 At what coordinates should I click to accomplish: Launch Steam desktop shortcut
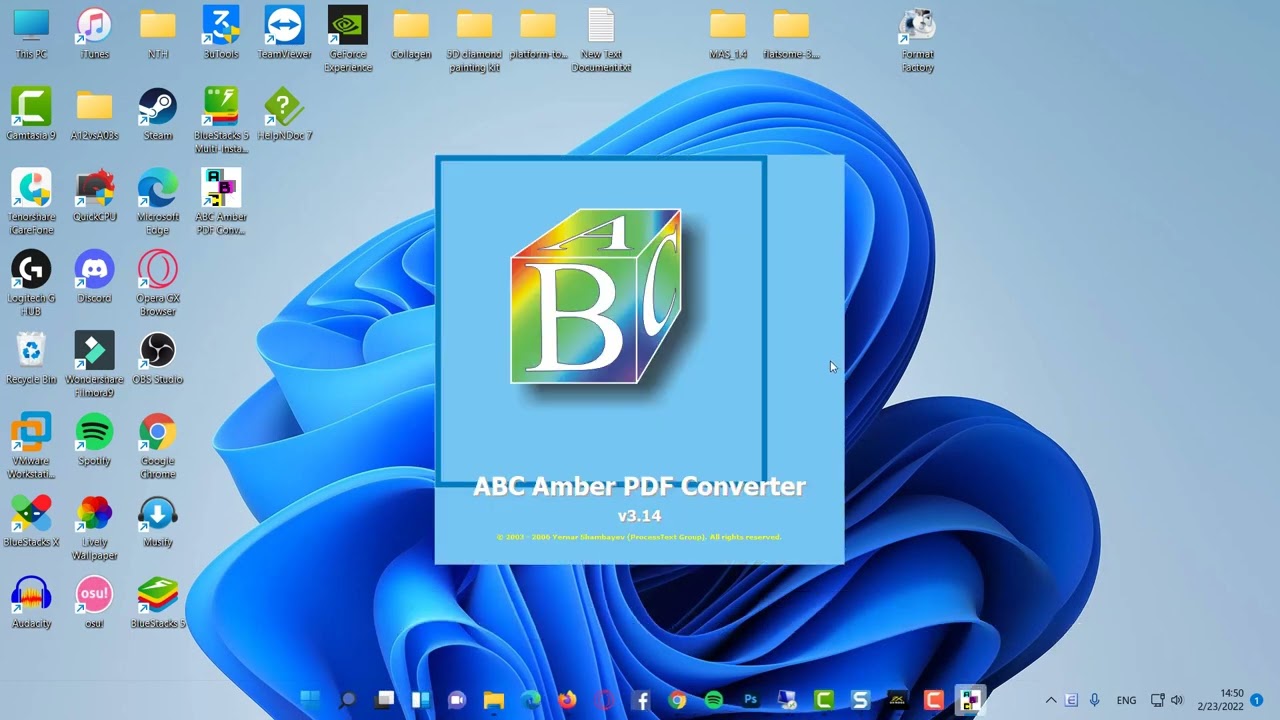tap(158, 114)
